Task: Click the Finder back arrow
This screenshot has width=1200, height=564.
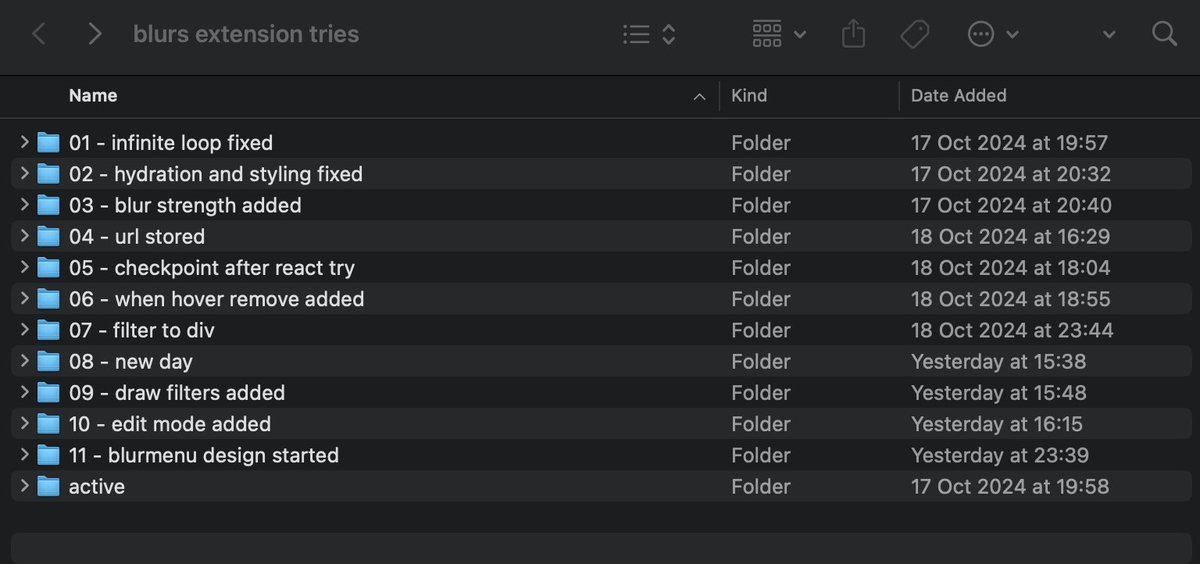Action: tap(39, 34)
